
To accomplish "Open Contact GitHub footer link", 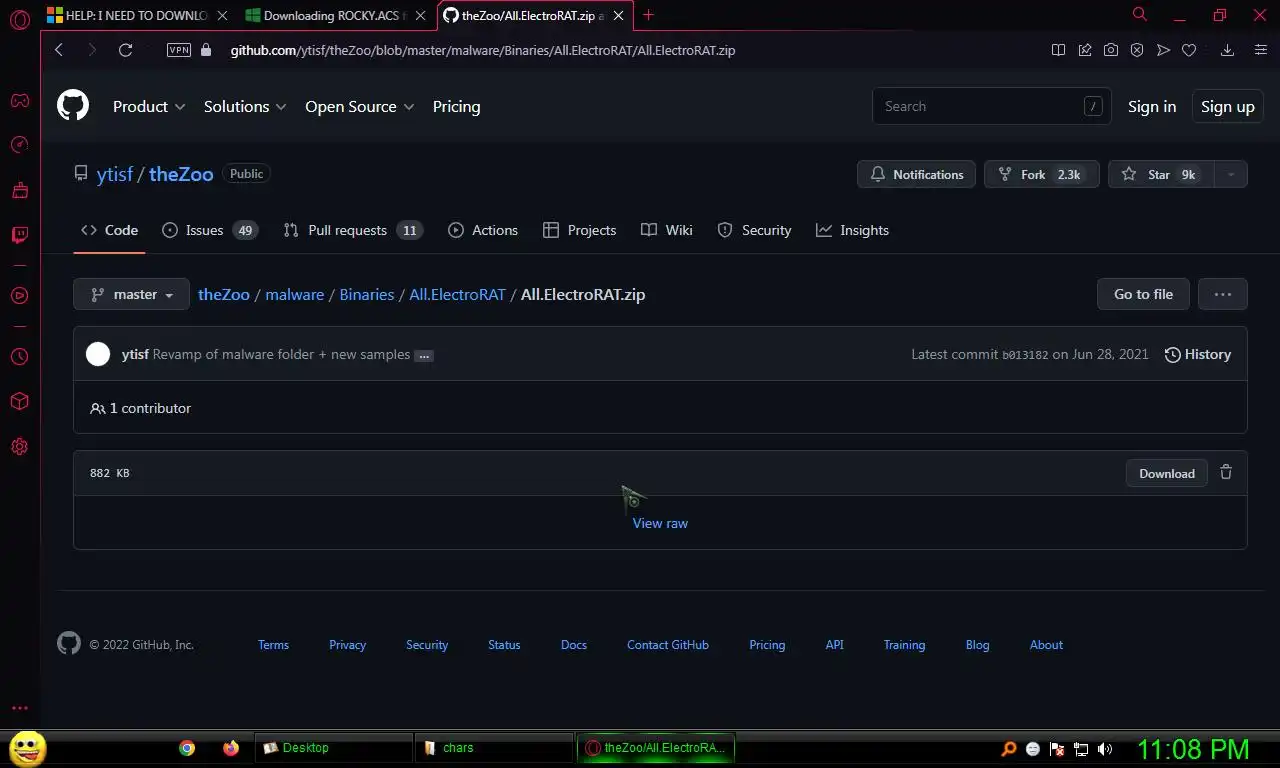I will click(x=668, y=645).
